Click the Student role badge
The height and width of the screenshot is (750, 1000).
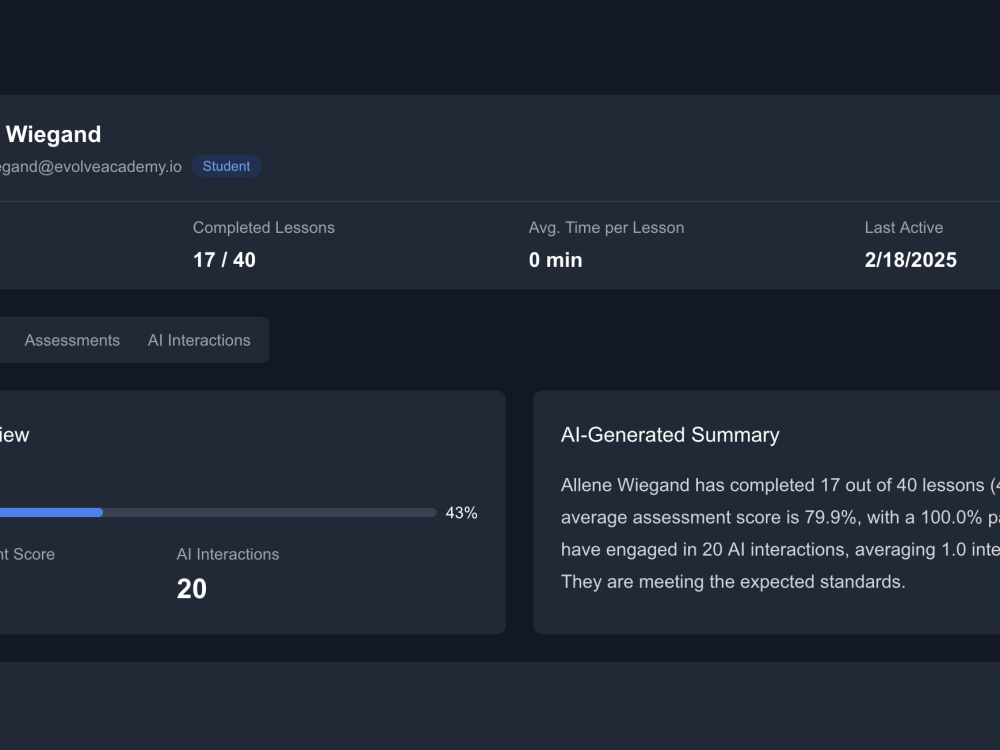(x=226, y=166)
